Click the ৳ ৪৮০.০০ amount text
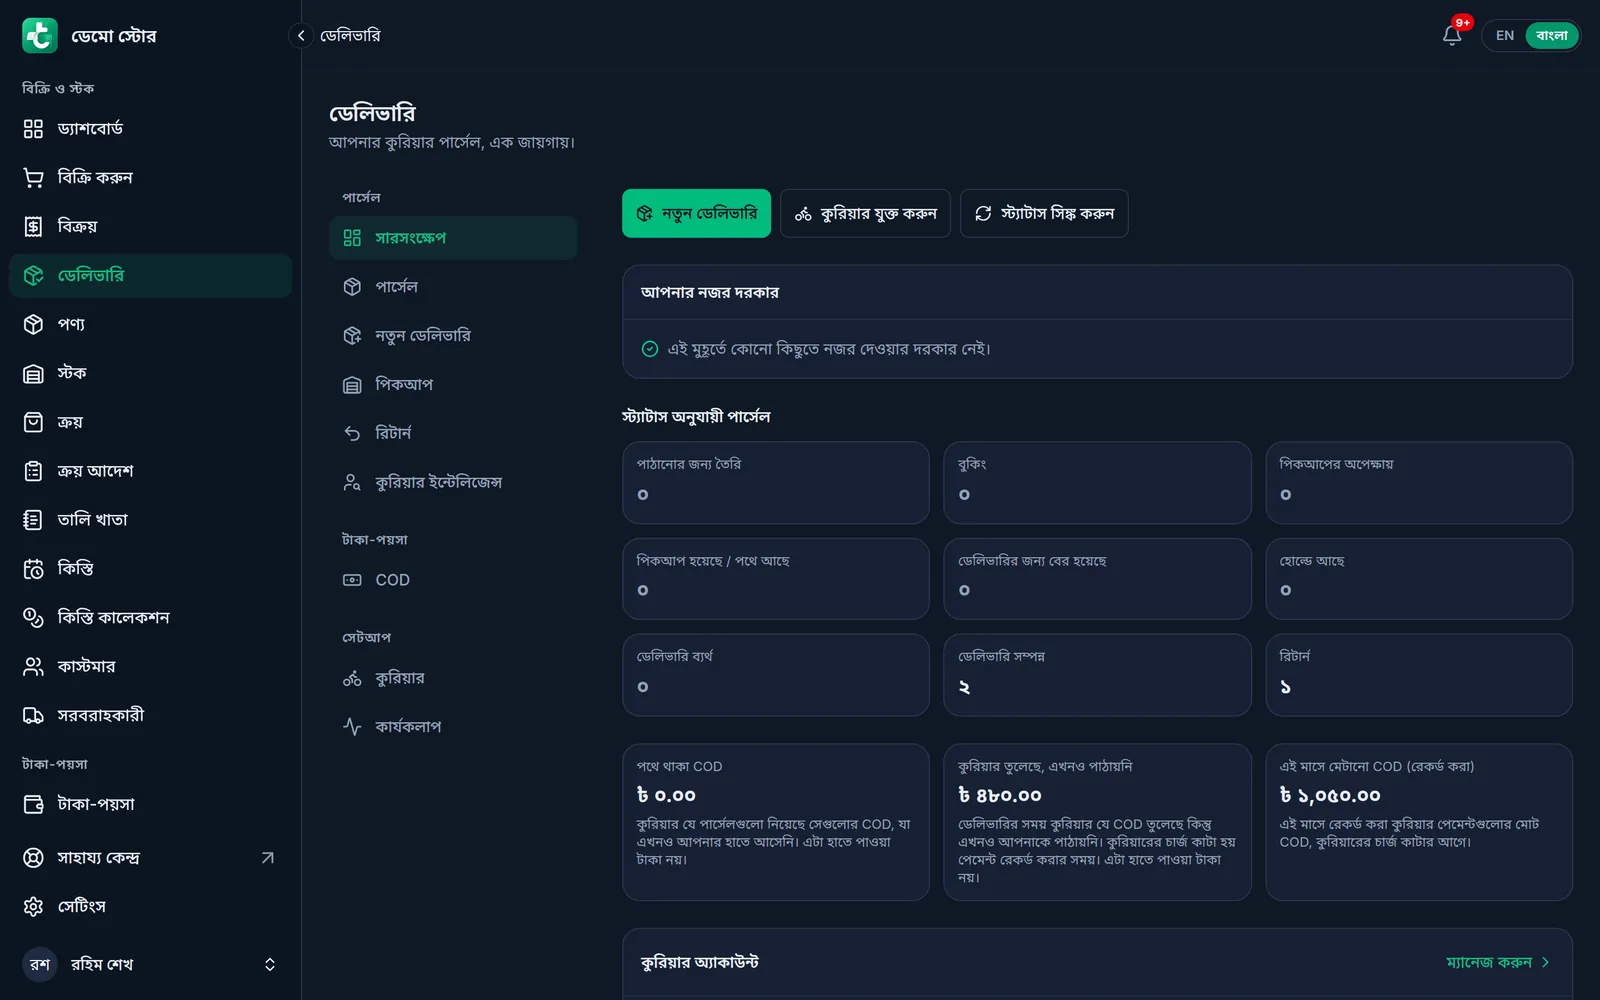The height and width of the screenshot is (1000, 1600). (x=1000, y=796)
